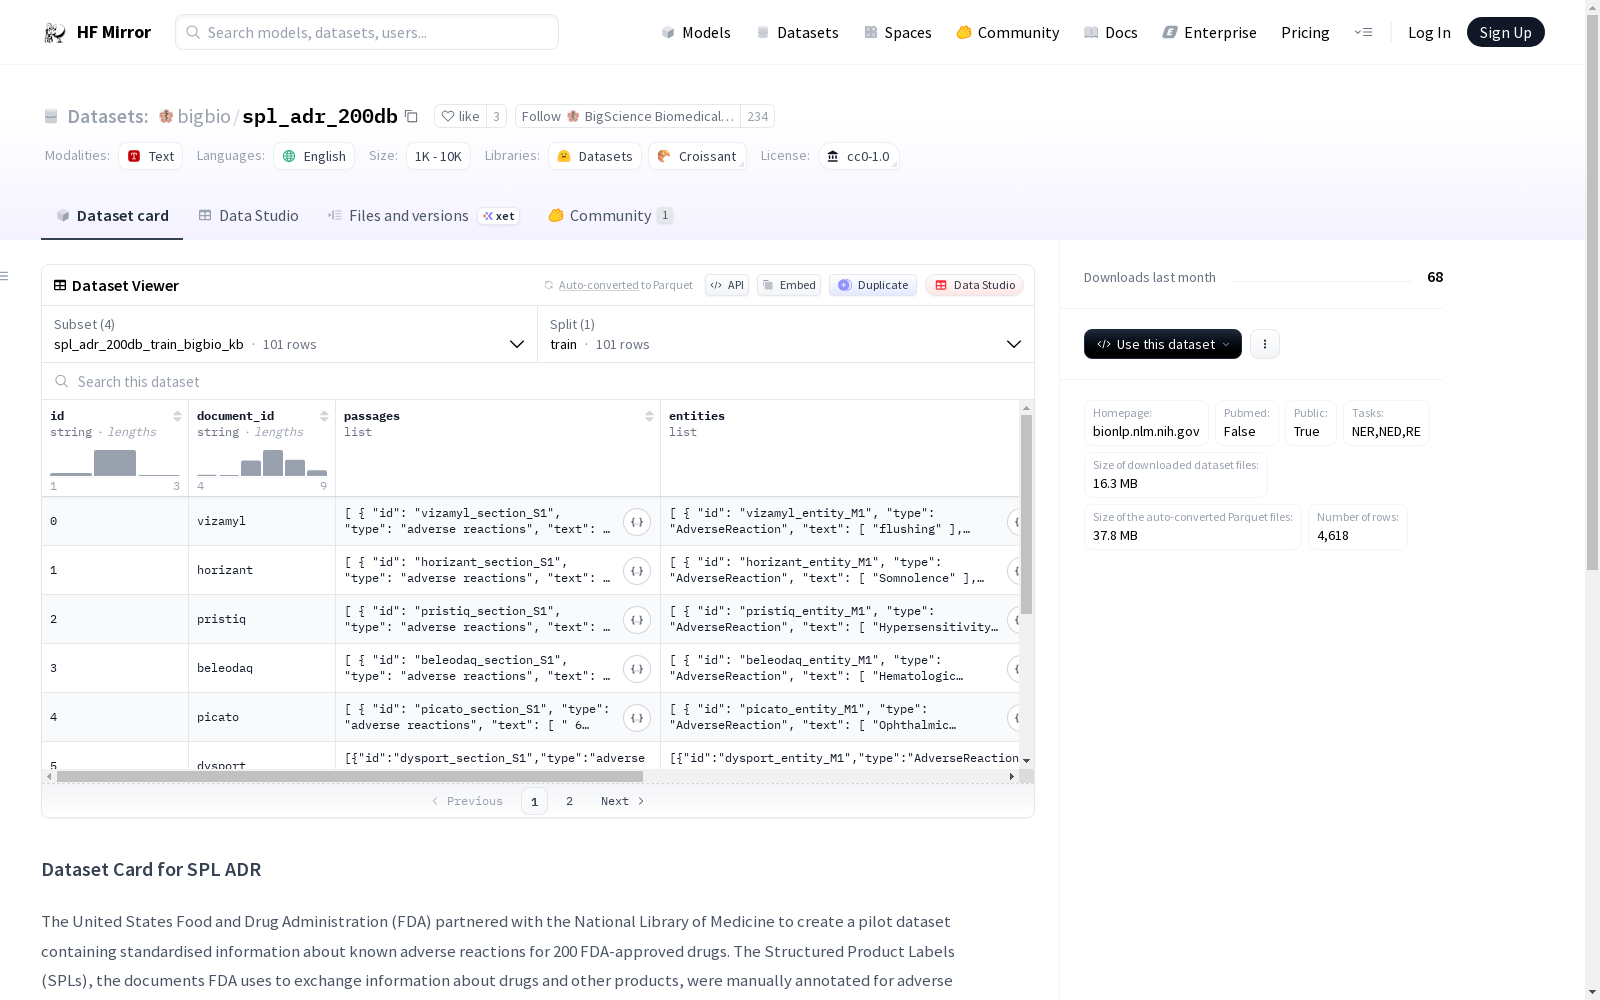1600x1000 pixels.
Task: Click Sign Up button
Action: pyautogui.click(x=1505, y=33)
